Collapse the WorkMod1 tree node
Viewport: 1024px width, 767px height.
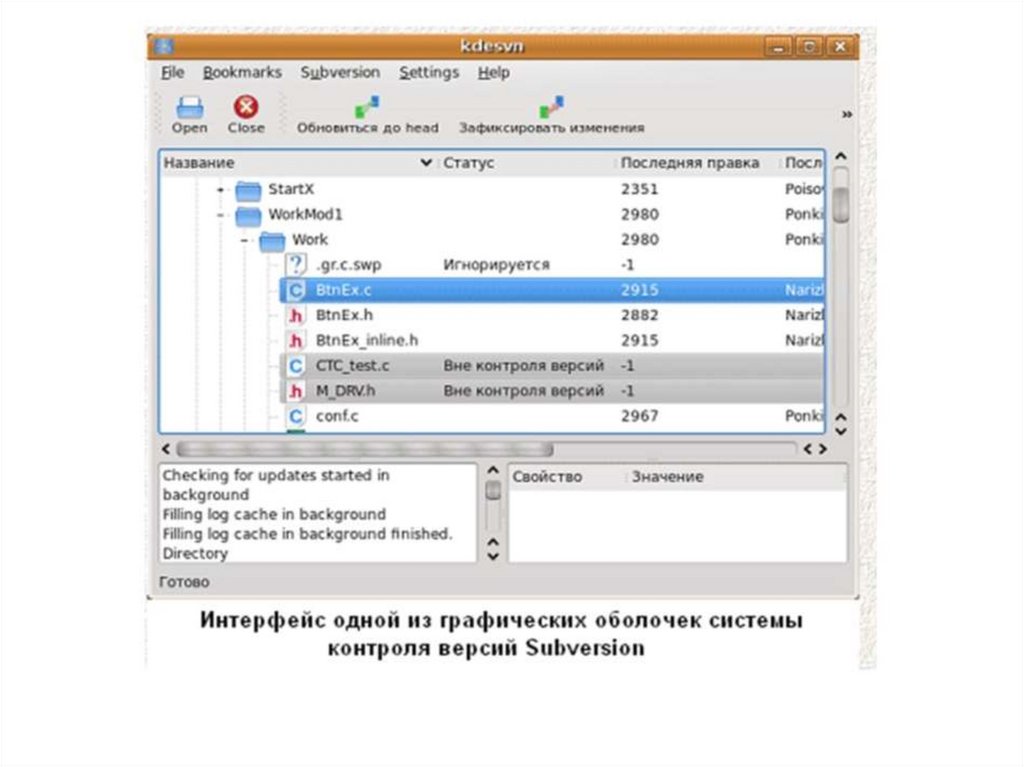(221, 215)
